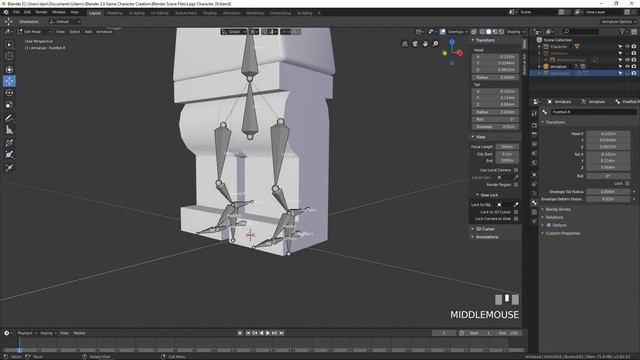Image resolution: width=640 pixels, height=360 pixels.
Task: Switch to wireframe viewport shading mode
Action: (482, 31)
